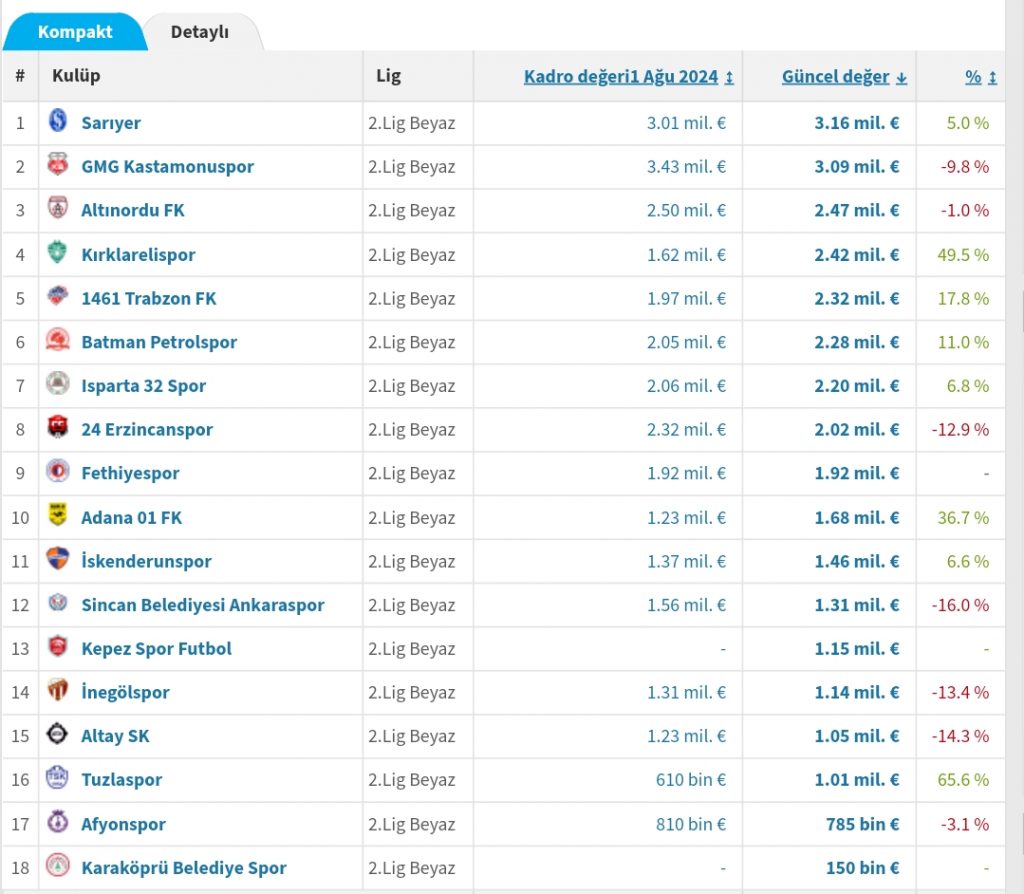
Task: Open the Altay SK club link
Action: pos(115,737)
